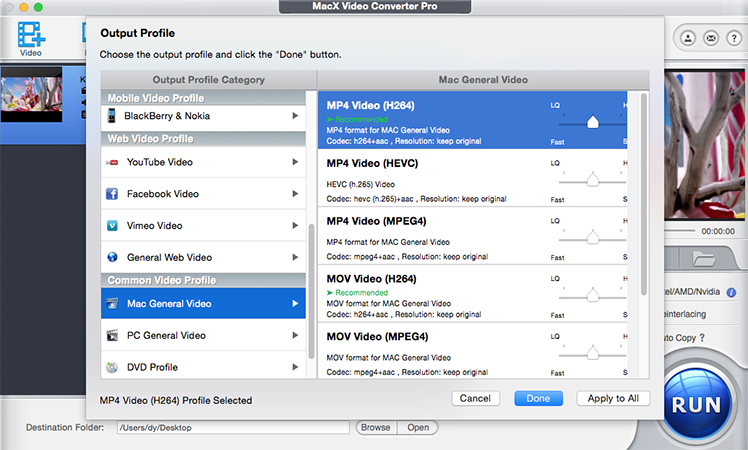This screenshot has width=748, height=450.
Task: Click the PC General Video clapboard icon
Action: pos(112,335)
